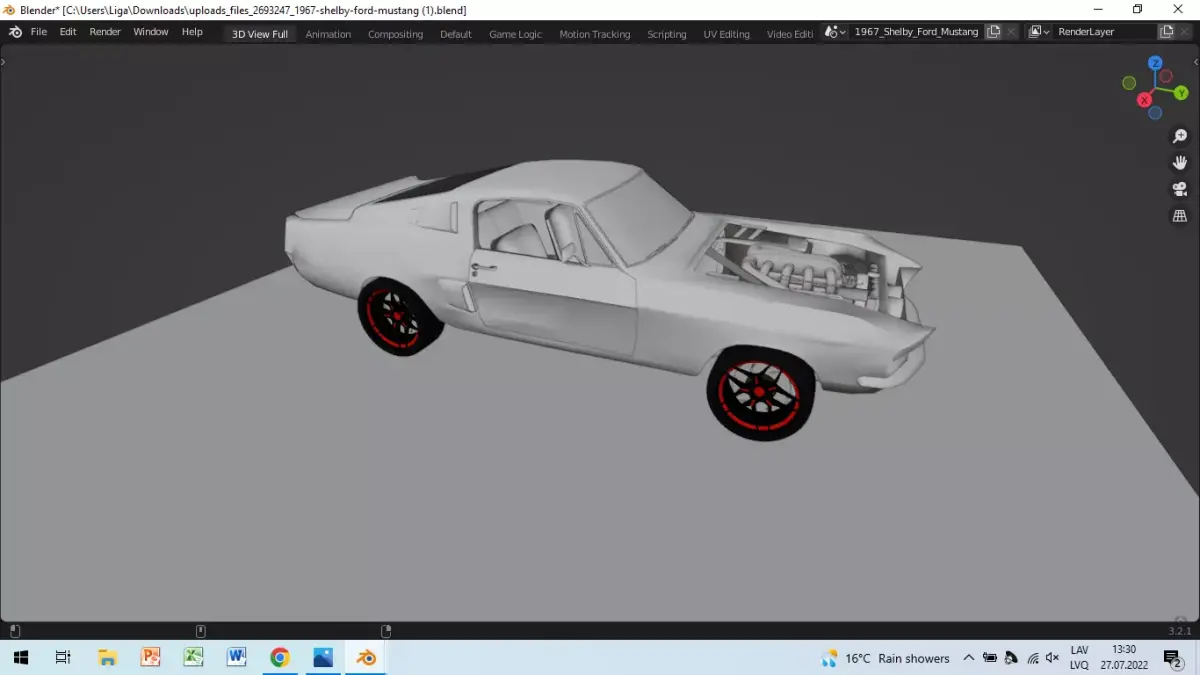
Task: Switch to the Video Editing workspace tab
Action: pyautogui.click(x=790, y=34)
